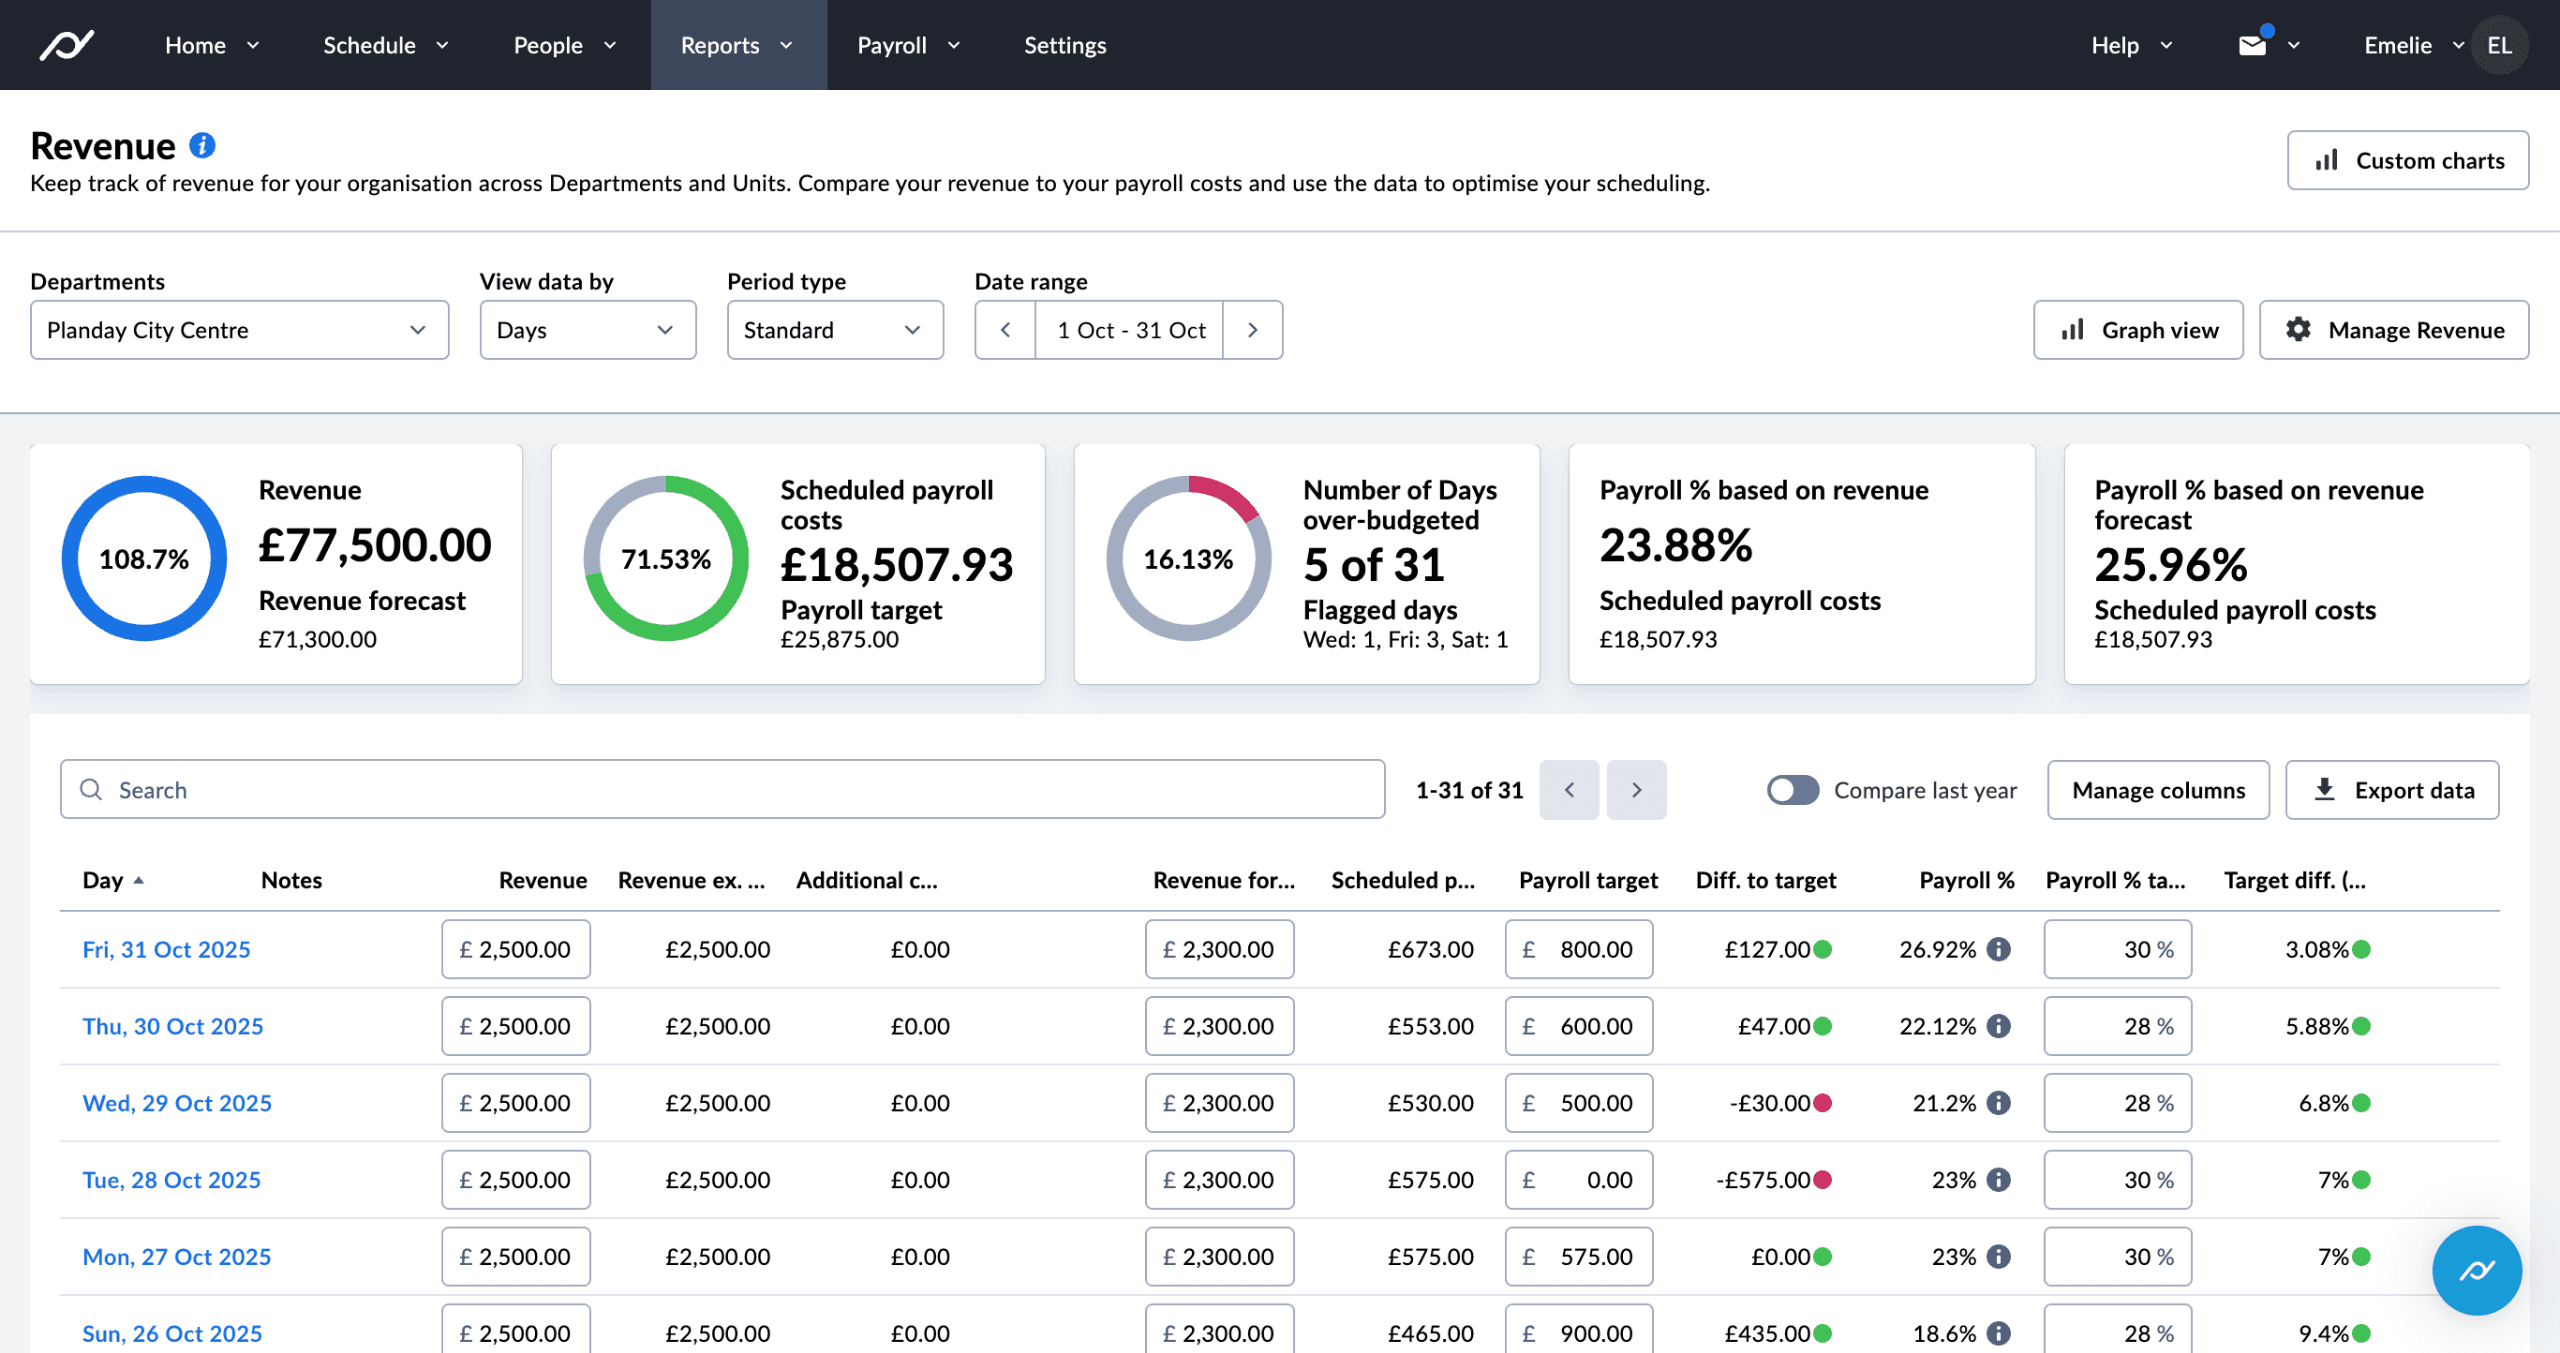Image resolution: width=2560 pixels, height=1353 pixels.
Task: Toggle the Day column sort order
Action: coord(113,880)
